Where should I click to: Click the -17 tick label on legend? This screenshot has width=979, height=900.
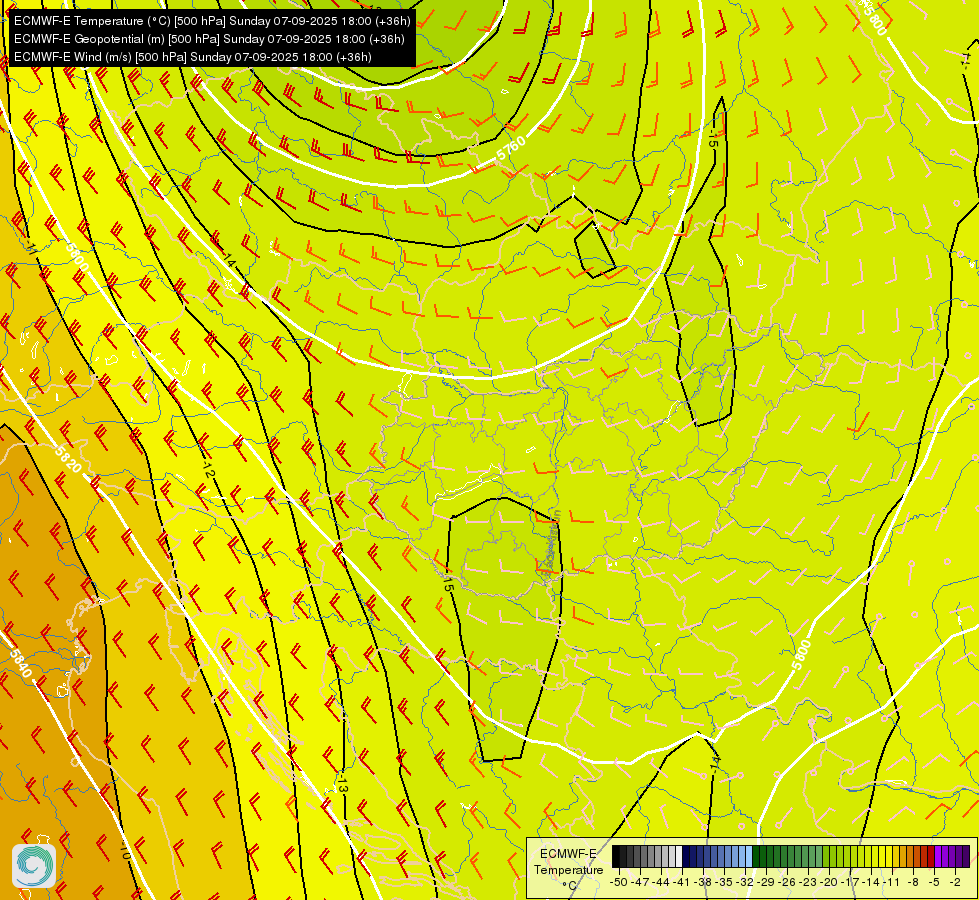[x=850, y=883]
